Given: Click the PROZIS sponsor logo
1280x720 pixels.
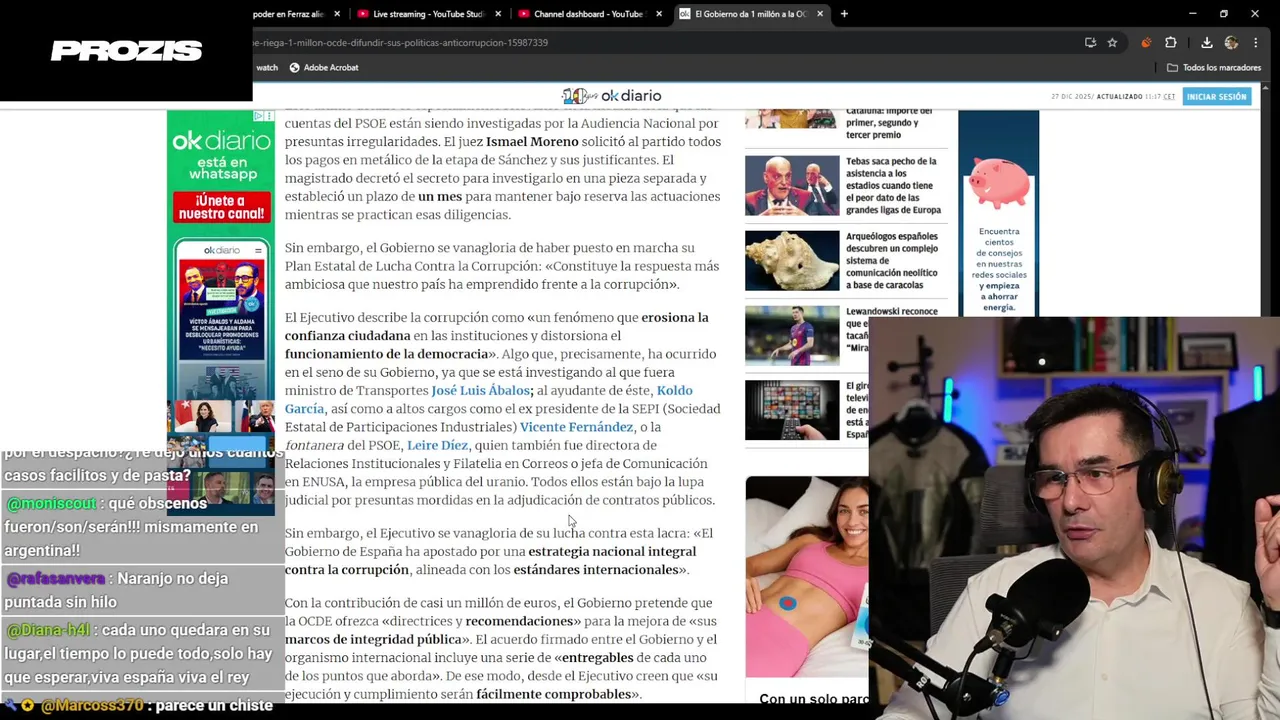Looking at the screenshot, I should [x=127, y=51].
